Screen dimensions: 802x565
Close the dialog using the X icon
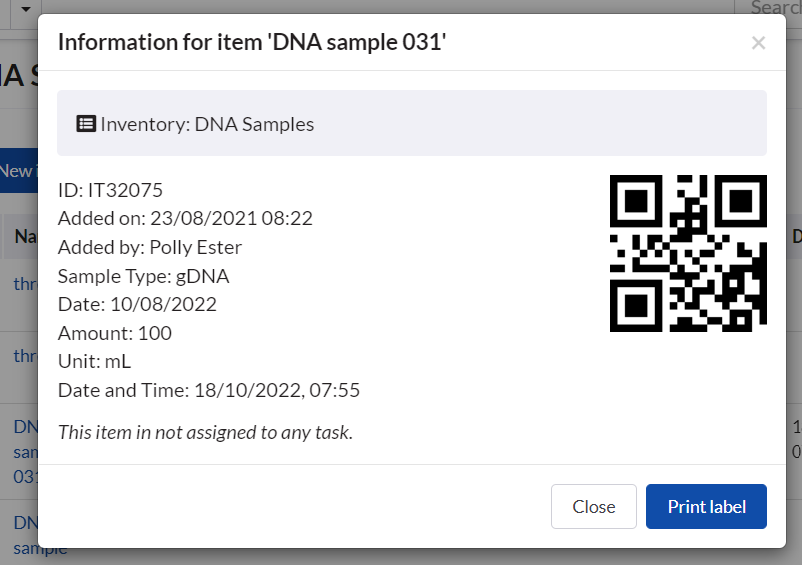758,42
